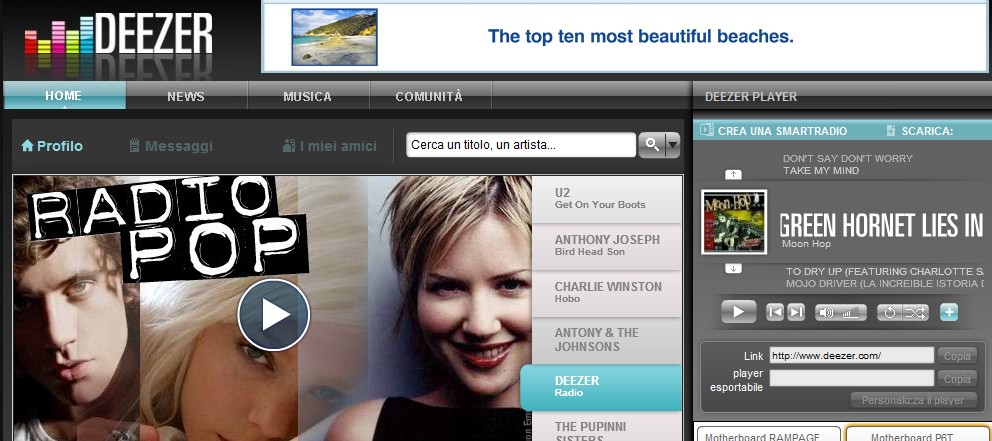Toggle shuffle mode
Image resolution: width=992 pixels, height=441 pixels.
coord(916,313)
